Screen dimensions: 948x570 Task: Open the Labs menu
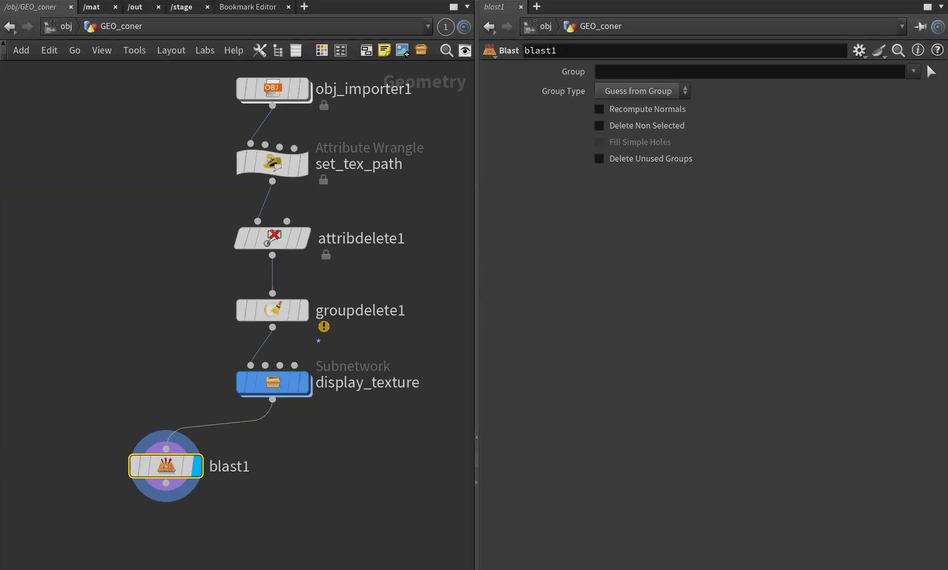pyautogui.click(x=204, y=50)
